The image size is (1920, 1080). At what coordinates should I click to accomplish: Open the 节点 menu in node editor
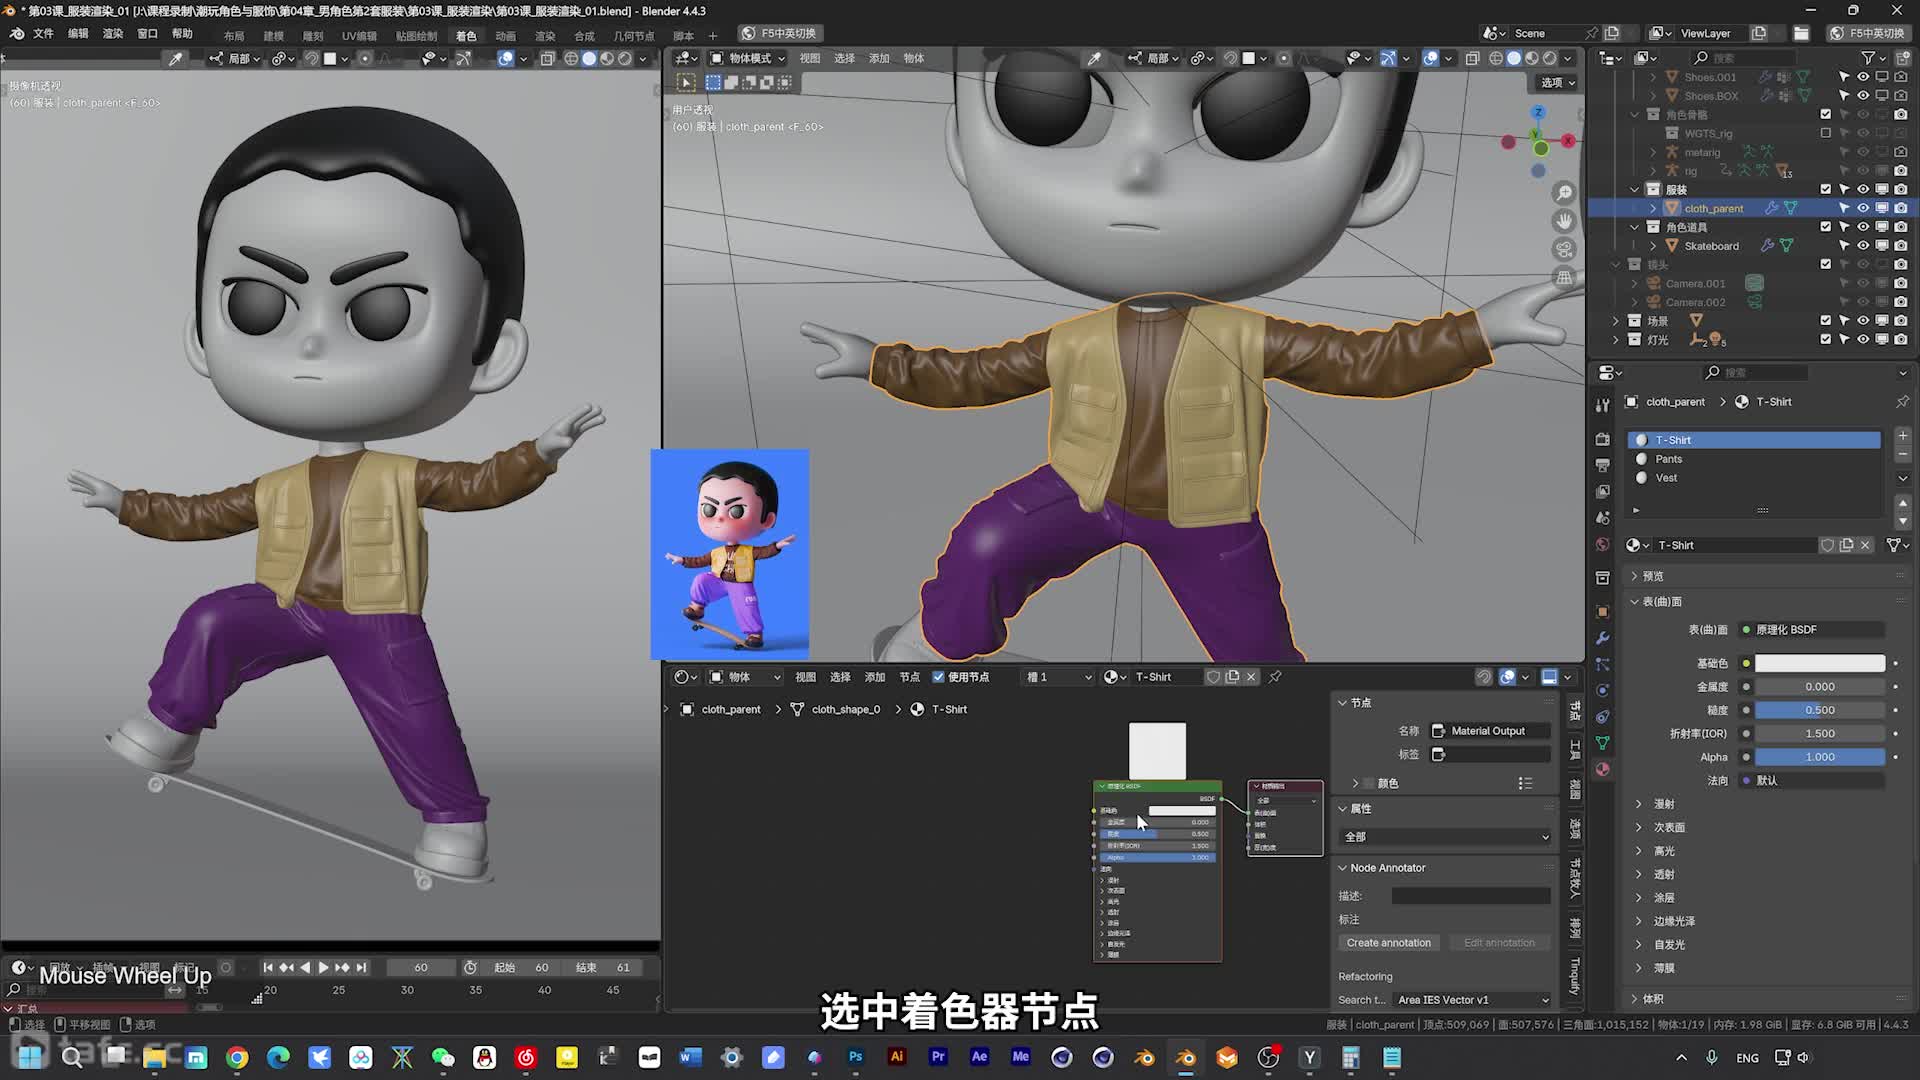[x=909, y=677]
